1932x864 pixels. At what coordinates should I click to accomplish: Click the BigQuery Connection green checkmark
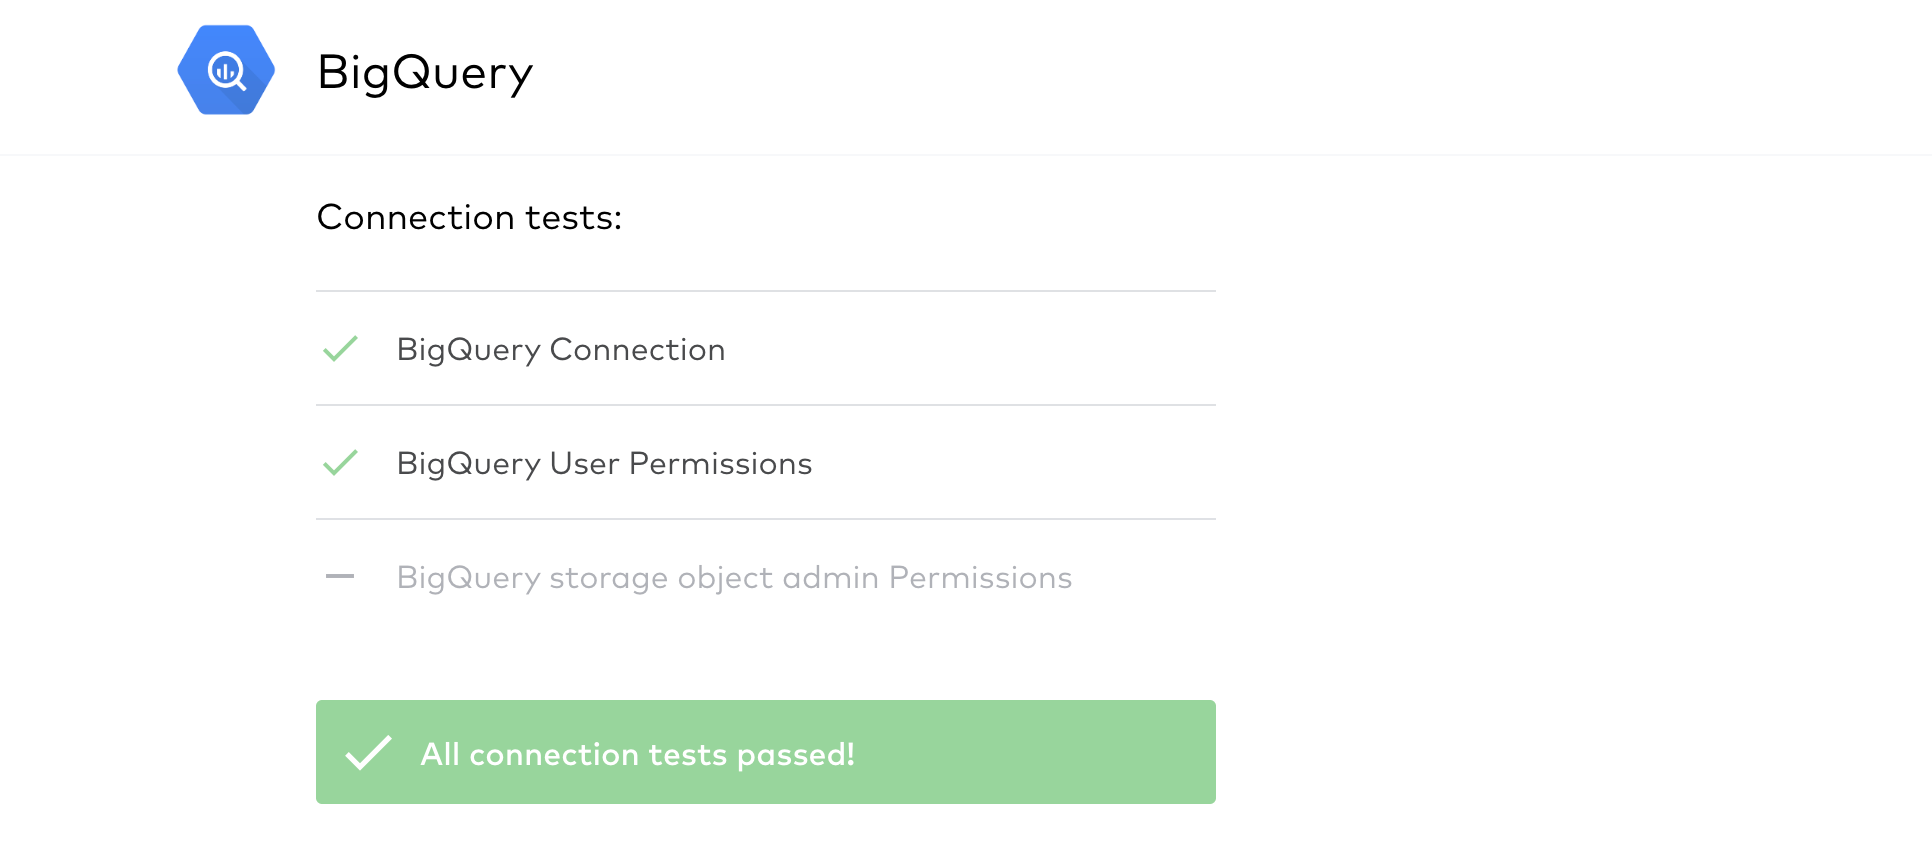click(340, 349)
